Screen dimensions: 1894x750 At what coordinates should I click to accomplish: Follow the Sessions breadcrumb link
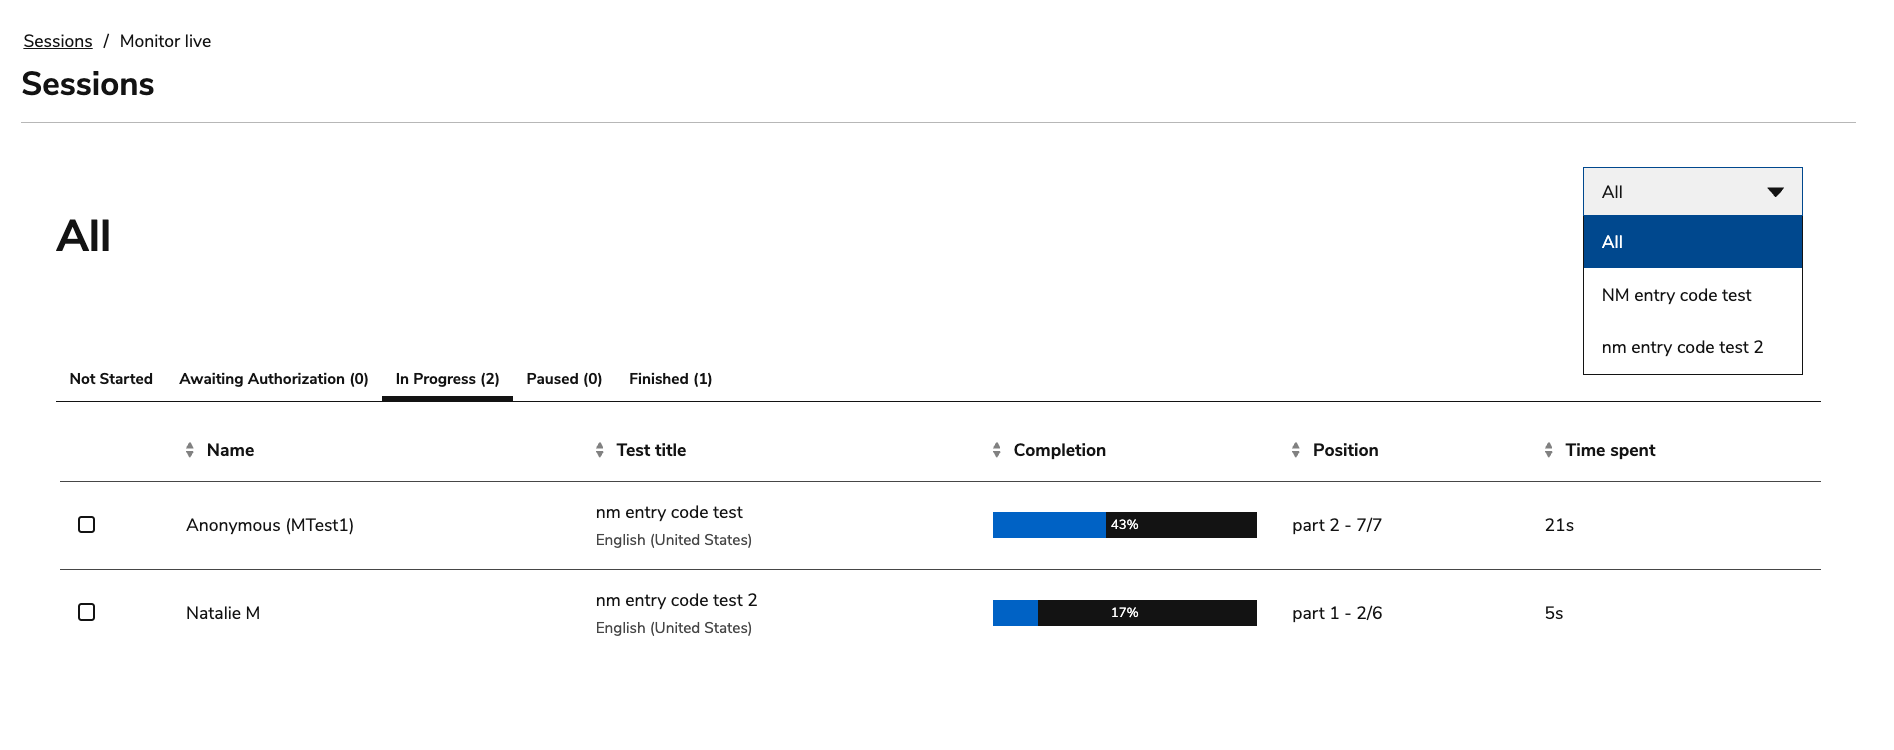[x=58, y=41]
